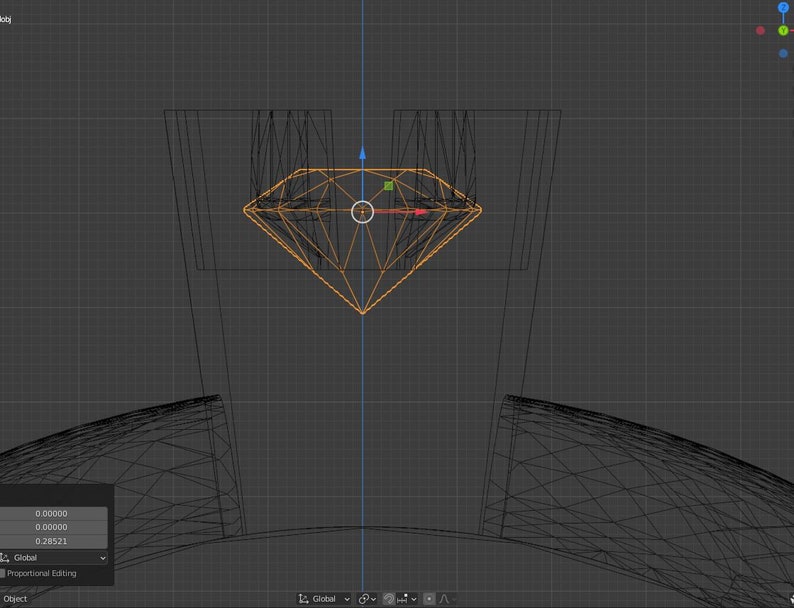
Task: Open the proportional falloff curve dropdown
Action: (447, 599)
